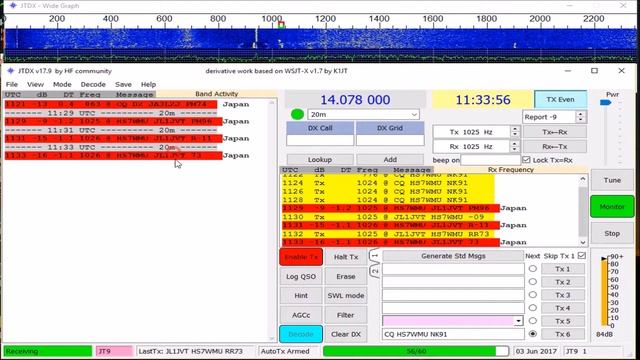Click the Tx 1 message input field
The width and height of the screenshot is (640, 360).
[x=453, y=269]
